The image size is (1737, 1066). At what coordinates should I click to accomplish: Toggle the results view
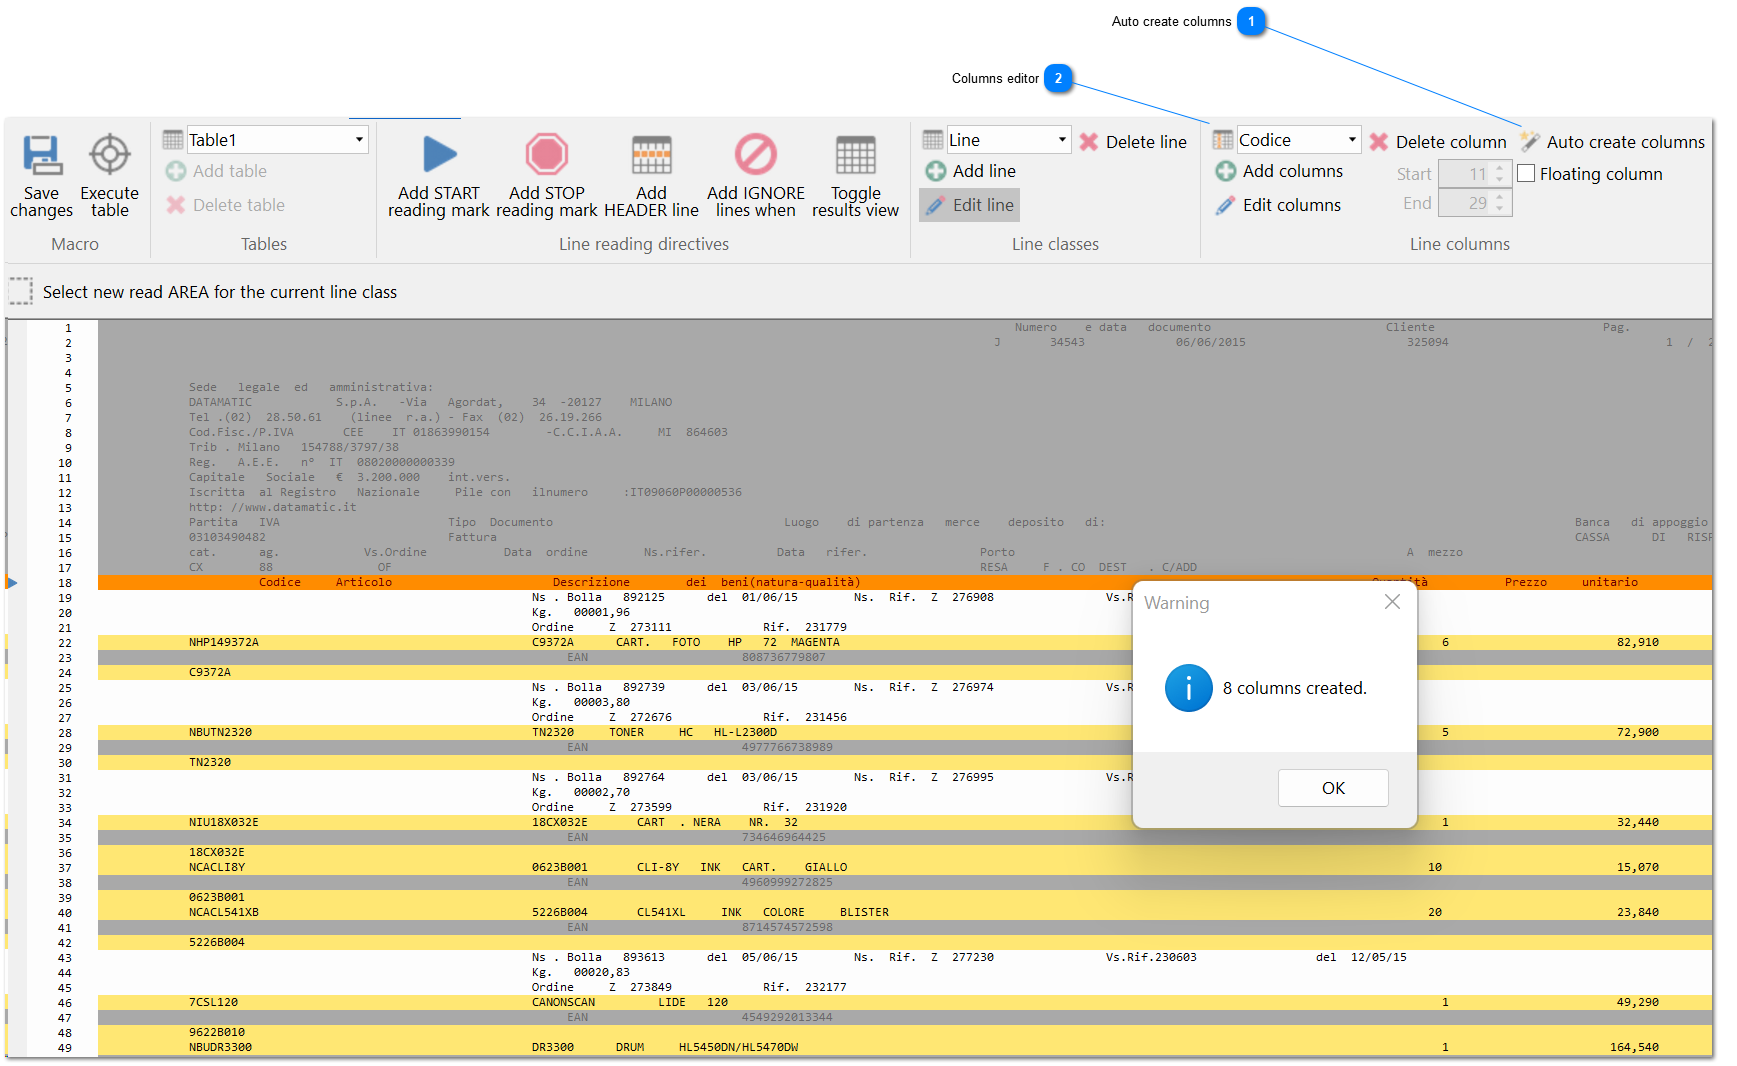pyautogui.click(x=855, y=170)
